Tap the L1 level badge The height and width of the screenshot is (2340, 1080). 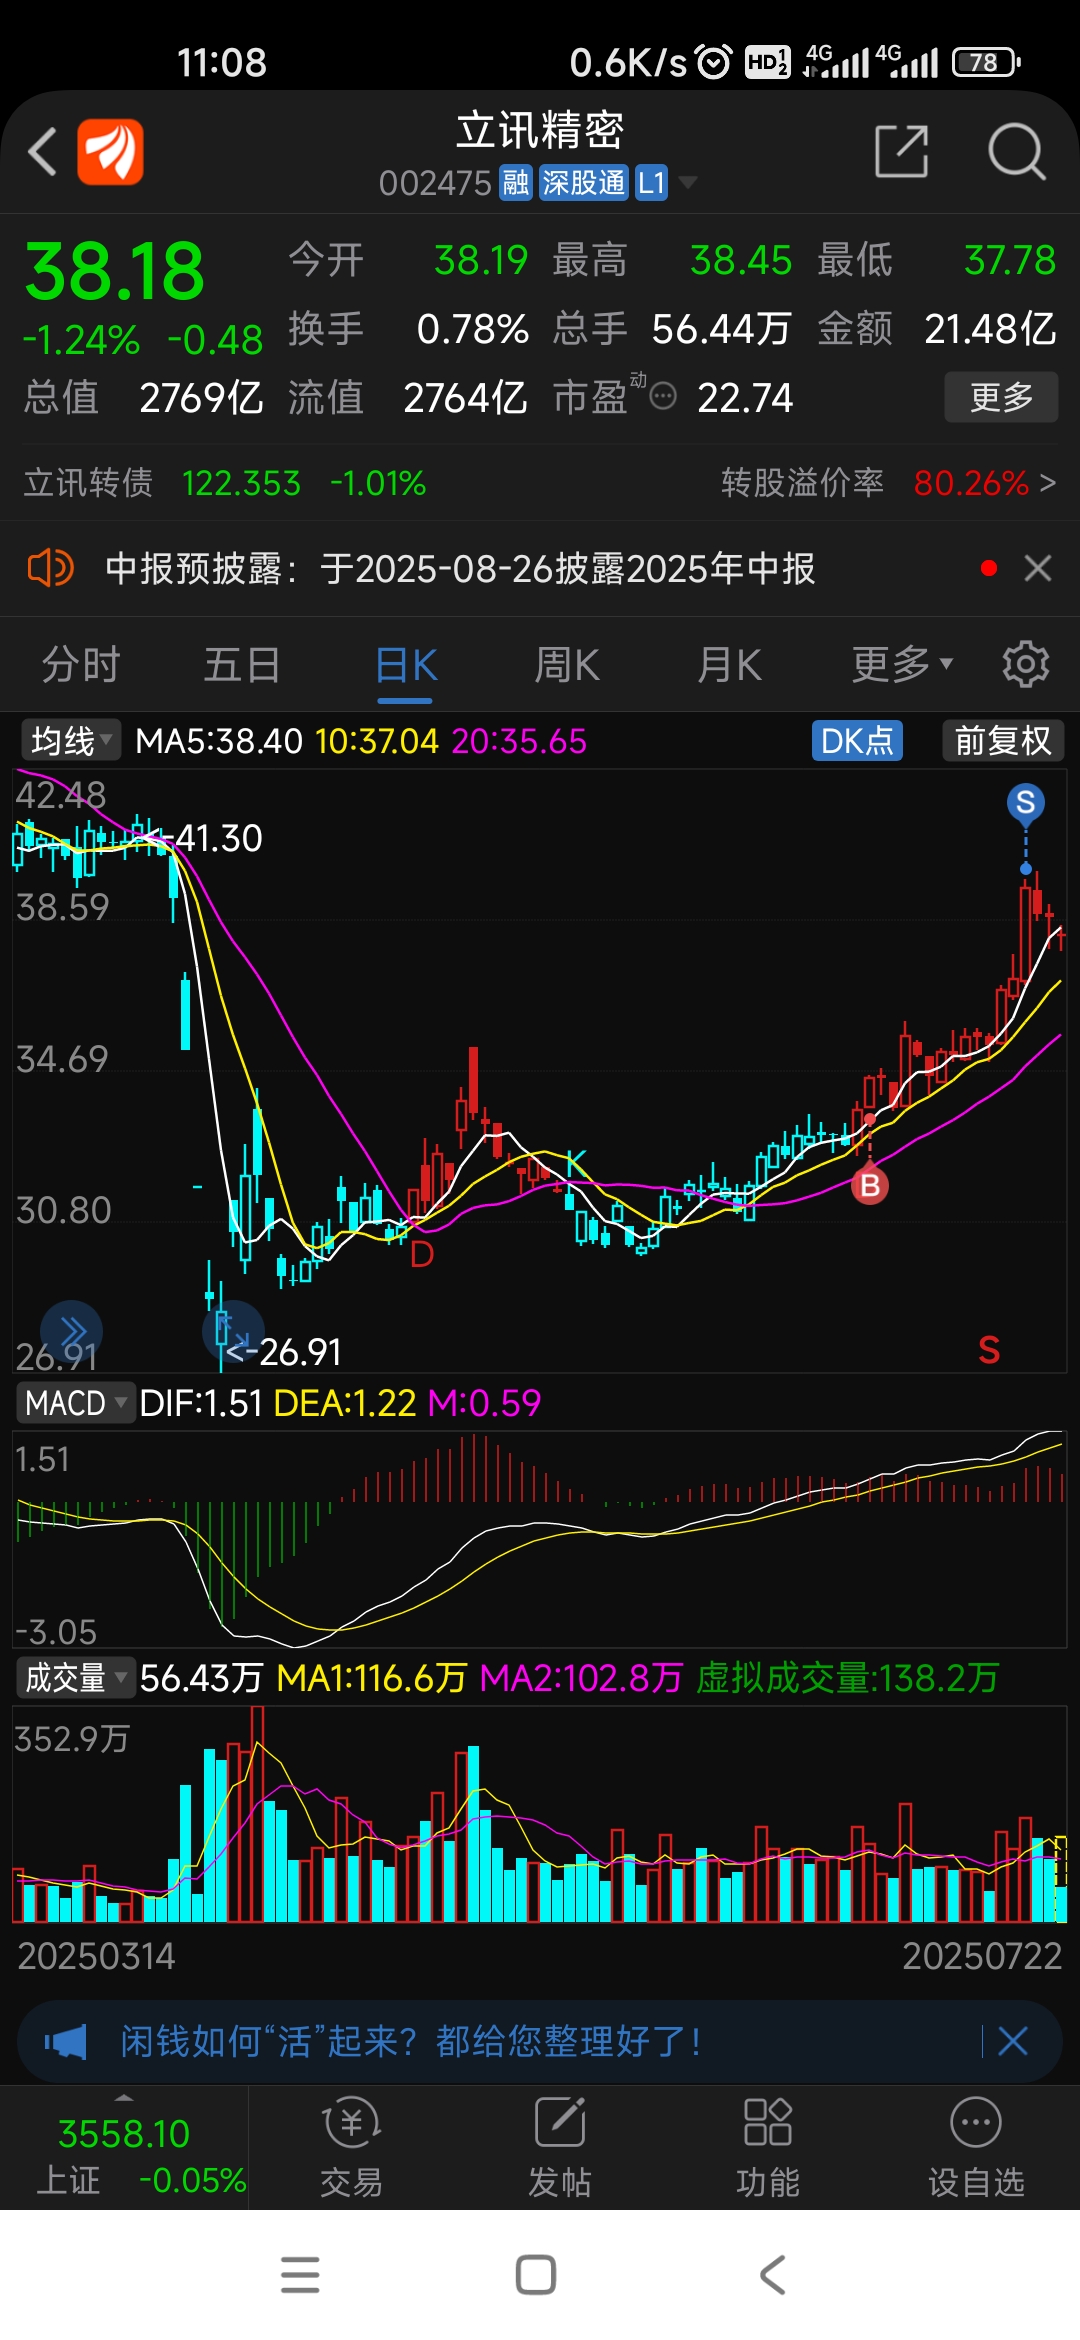tap(651, 183)
